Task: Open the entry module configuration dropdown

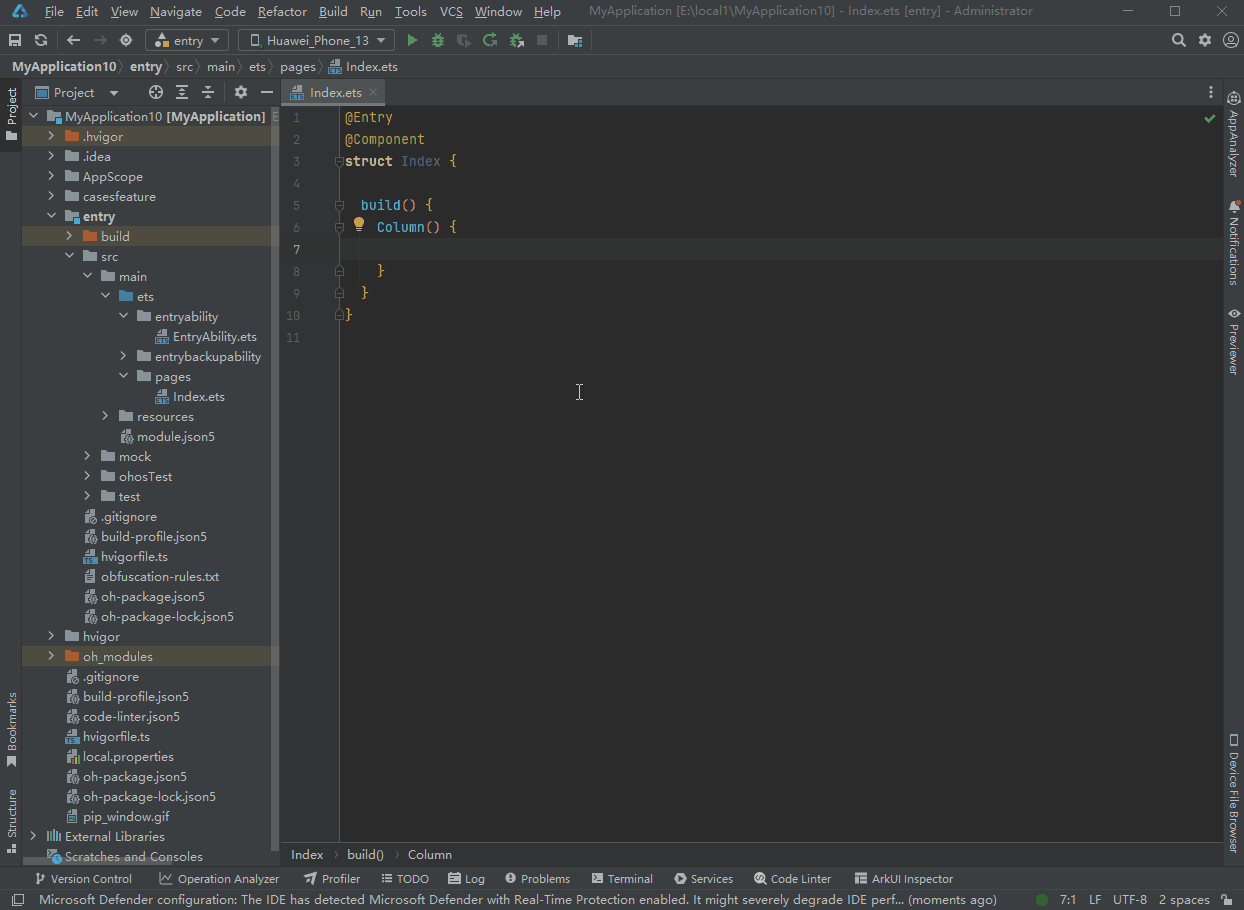Action: (187, 40)
